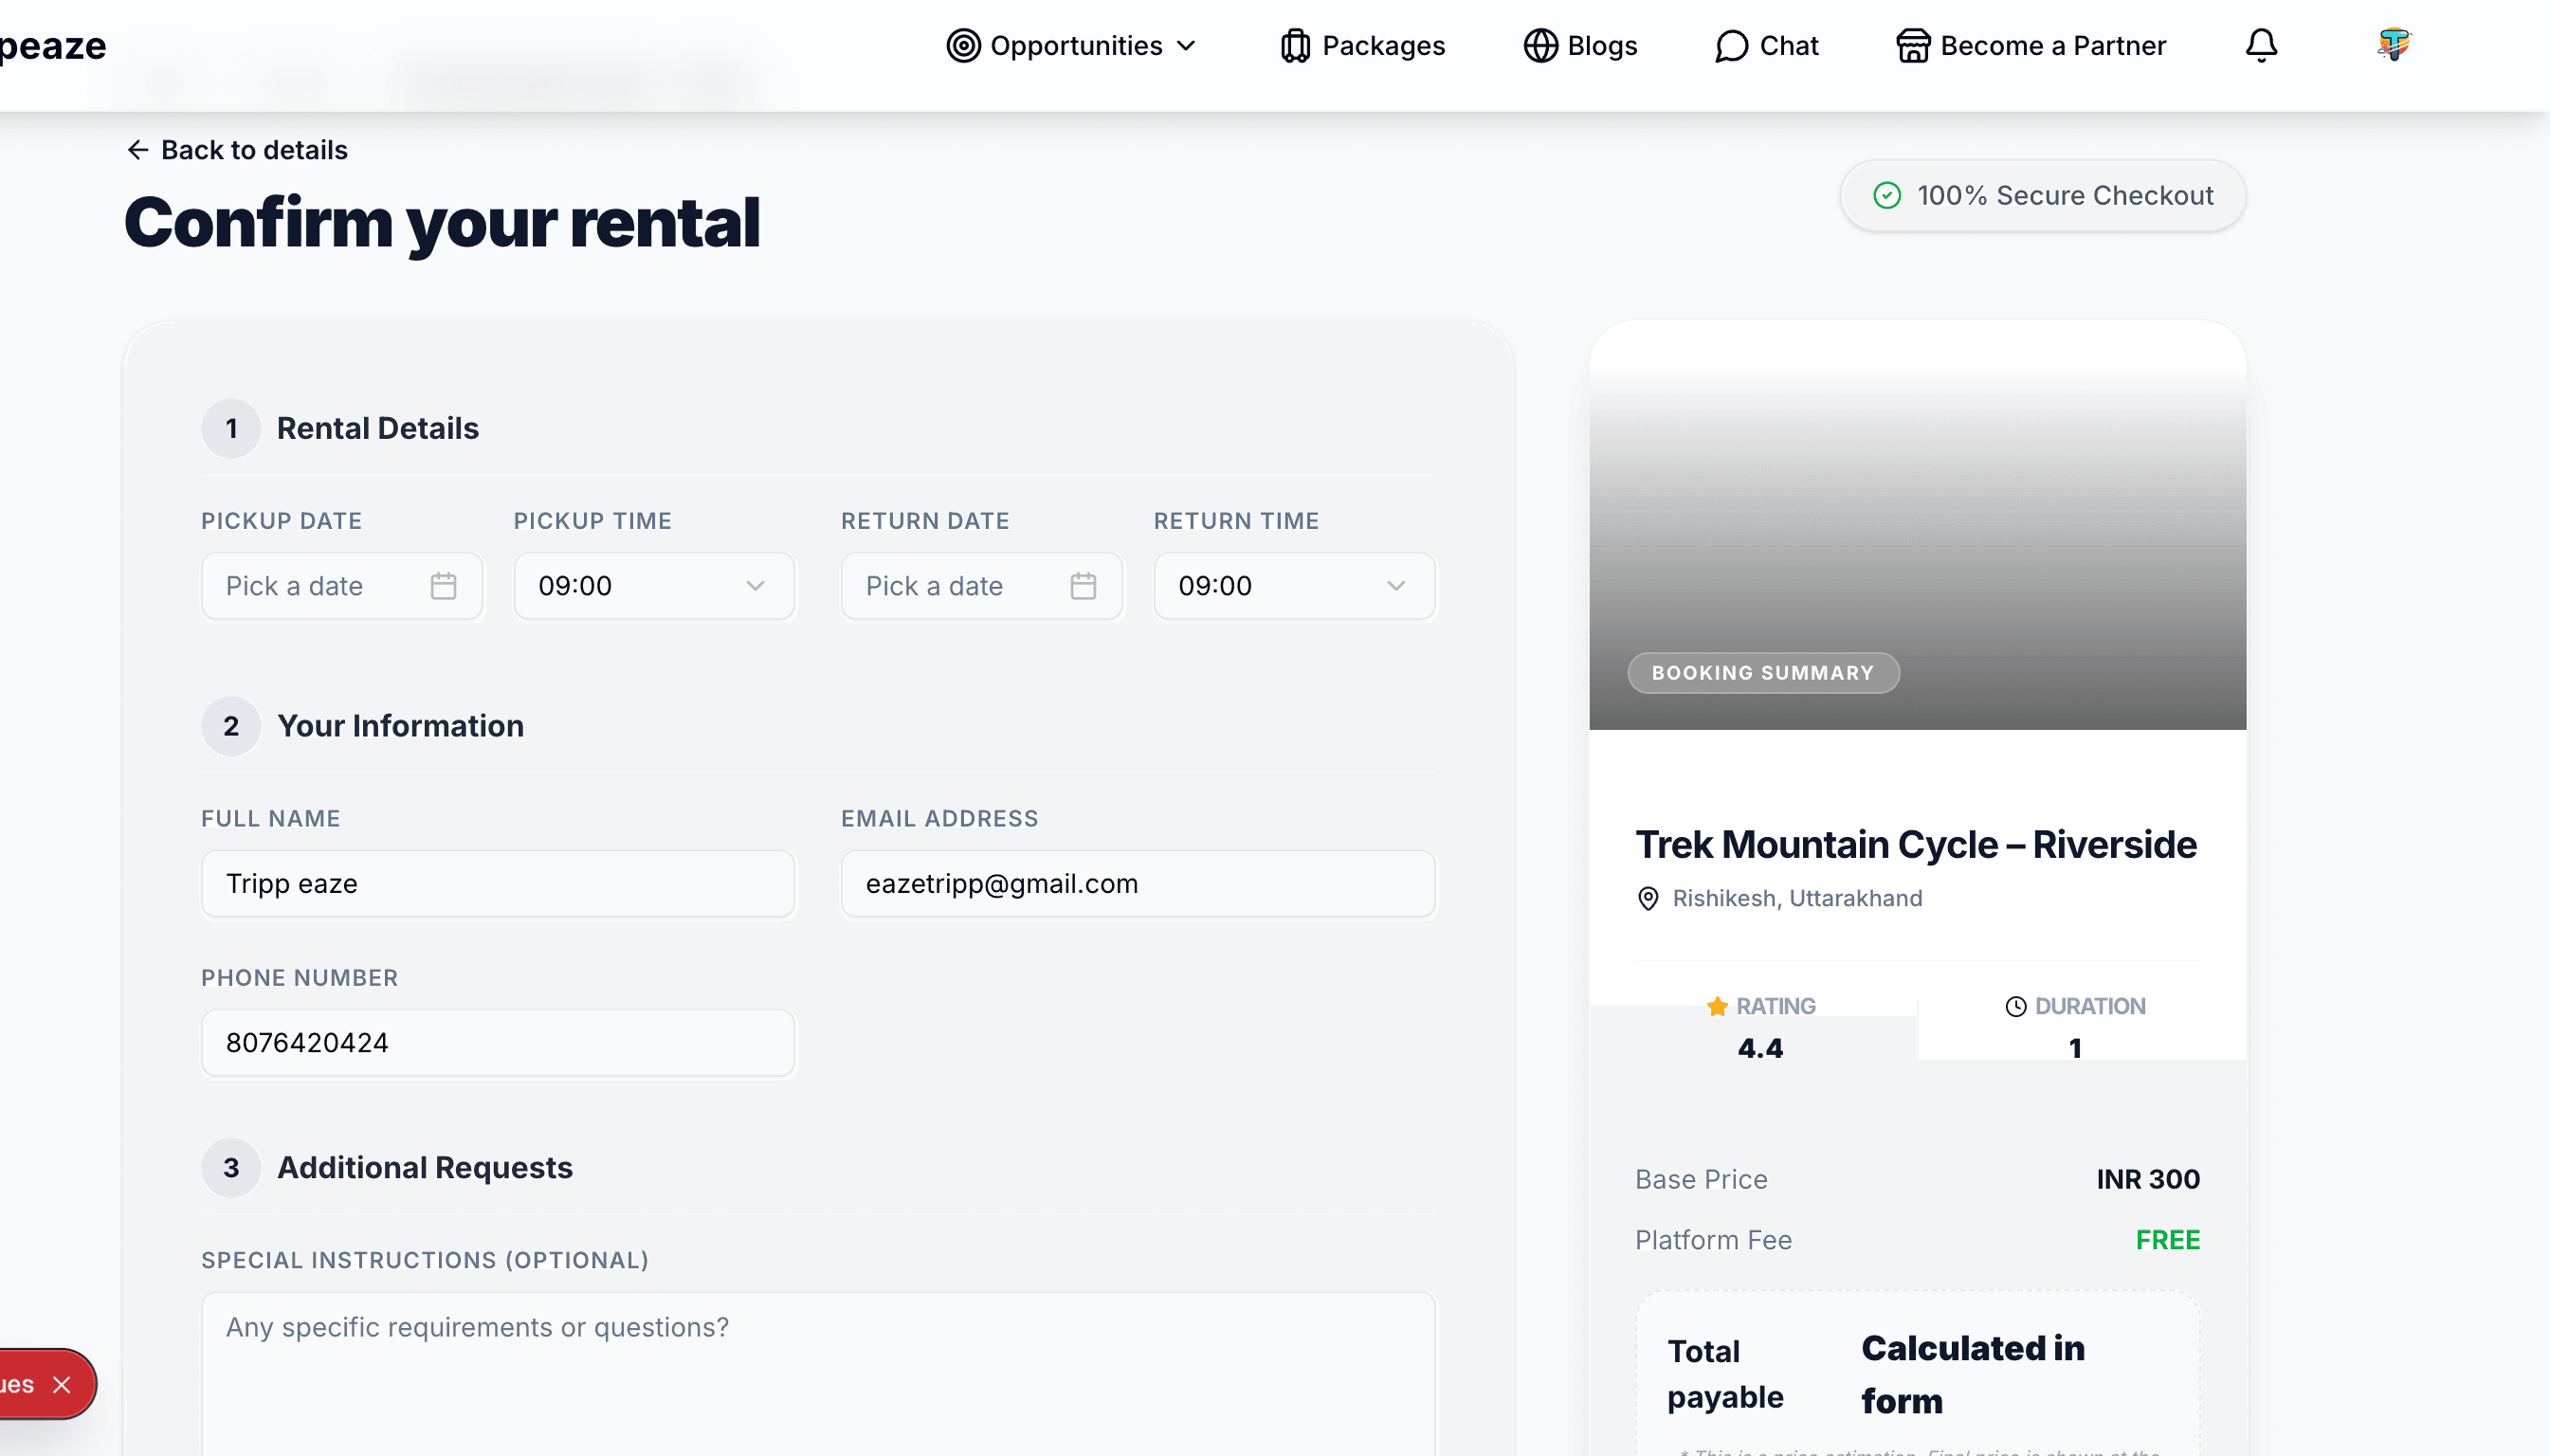Open Become a Partner page
The width and height of the screenshot is (2550, 1456).
tap(2031, 46)
